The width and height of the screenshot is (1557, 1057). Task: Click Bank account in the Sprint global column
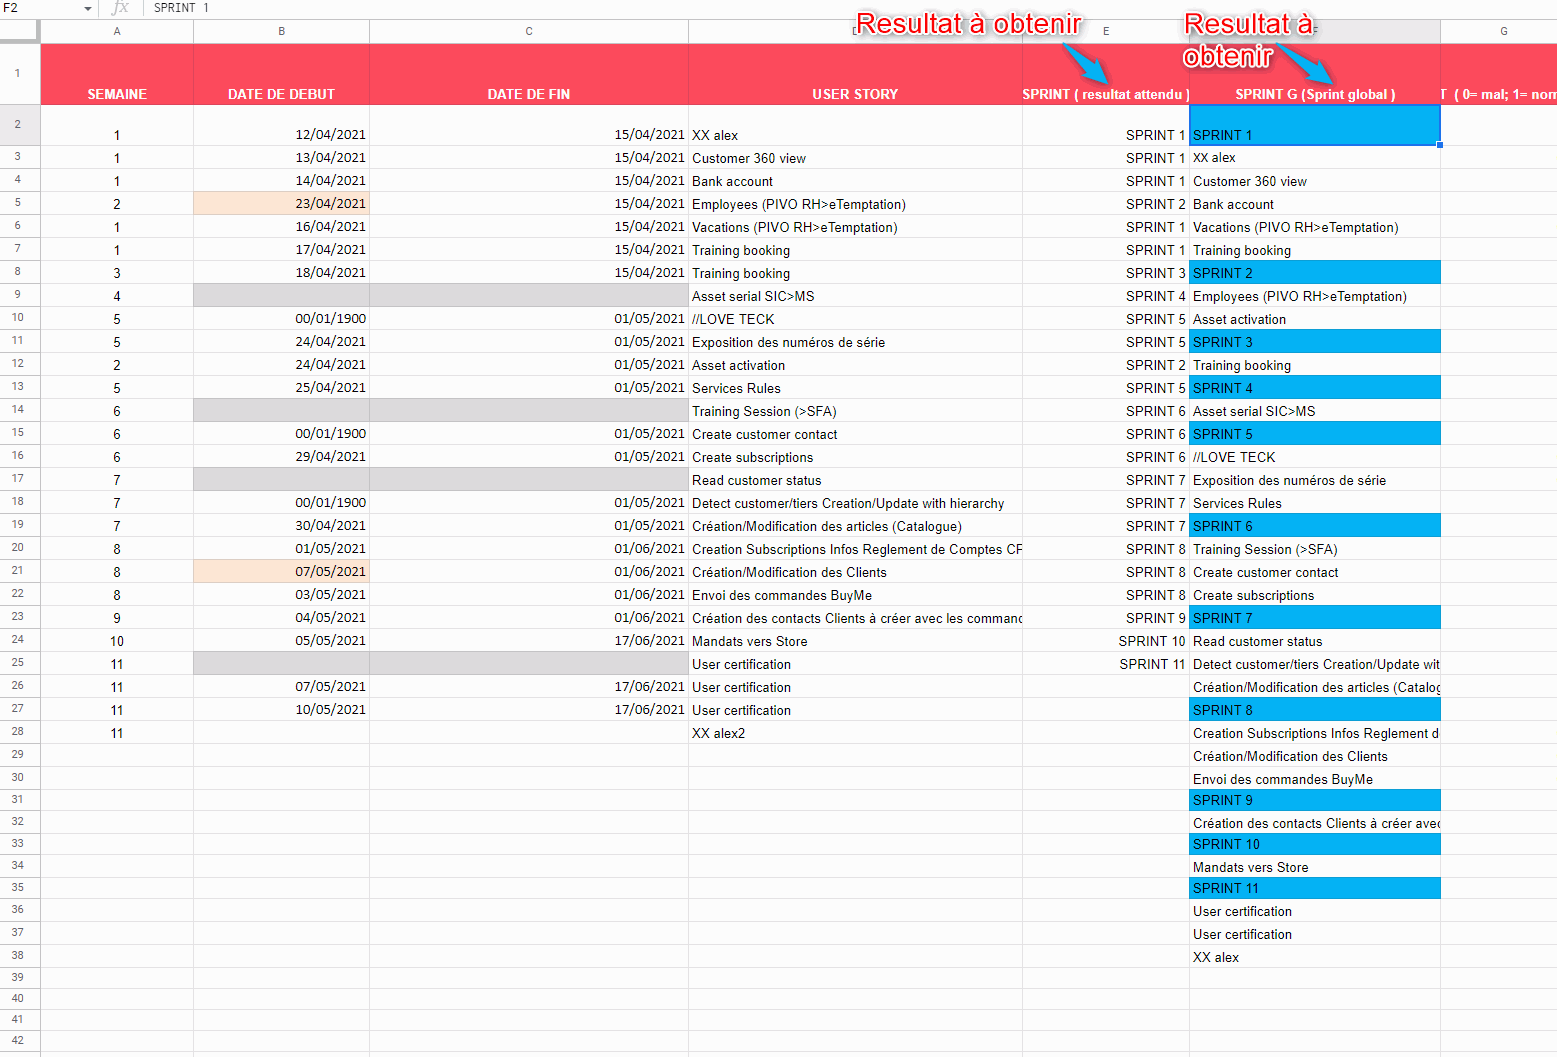click(x=1315, y=203)
